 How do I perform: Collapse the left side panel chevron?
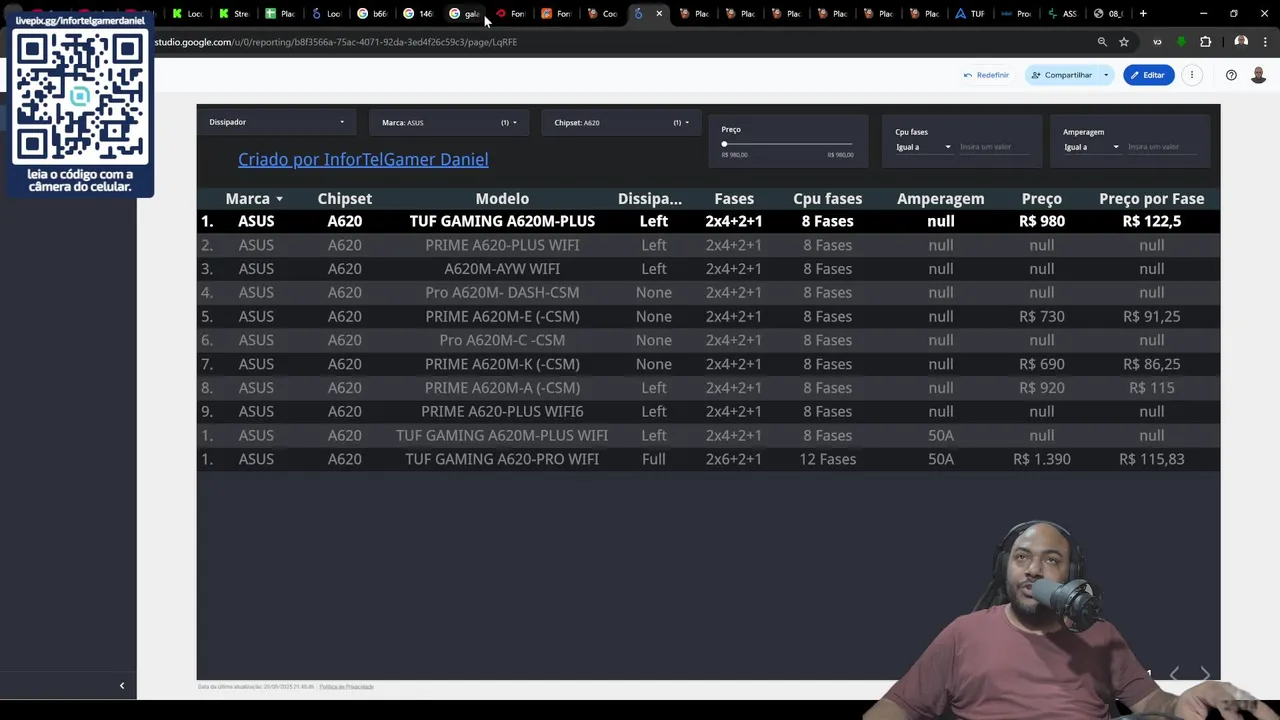[x=122, y=686]
